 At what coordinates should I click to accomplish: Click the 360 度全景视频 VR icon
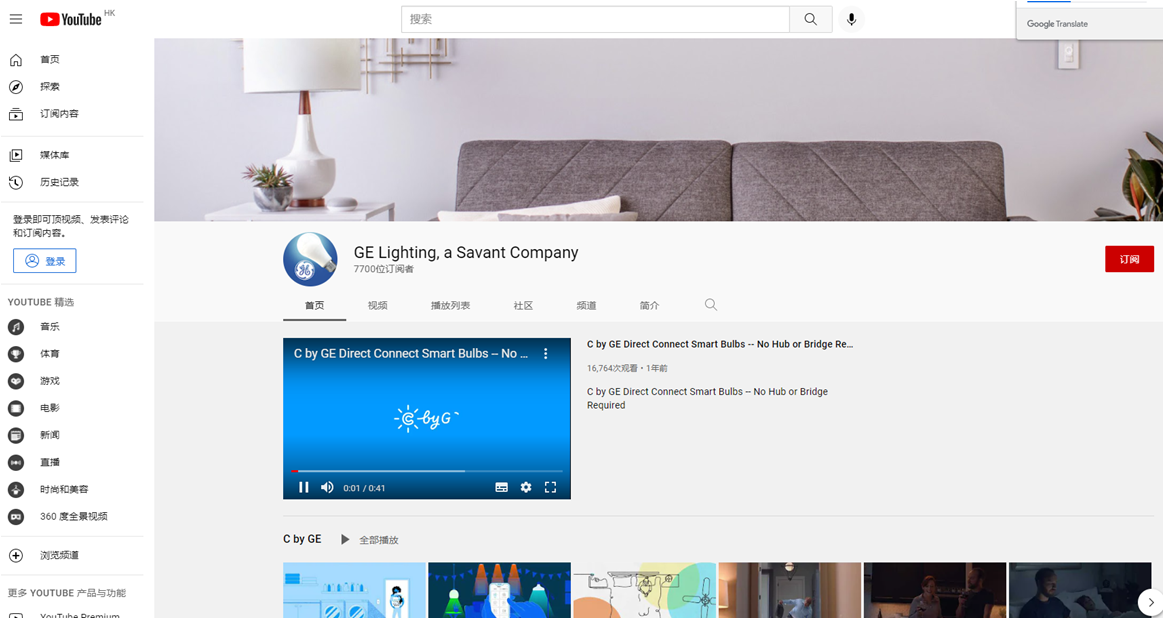16,517
